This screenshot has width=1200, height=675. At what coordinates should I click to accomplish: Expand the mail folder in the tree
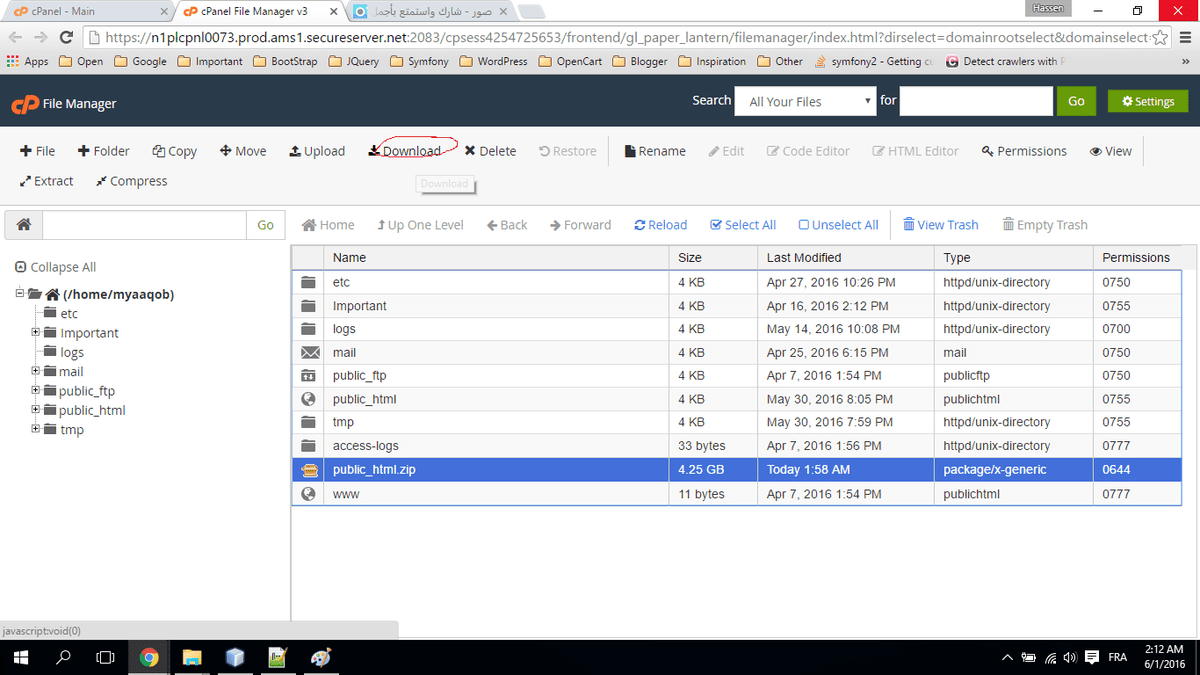click(x=36, y=371)
